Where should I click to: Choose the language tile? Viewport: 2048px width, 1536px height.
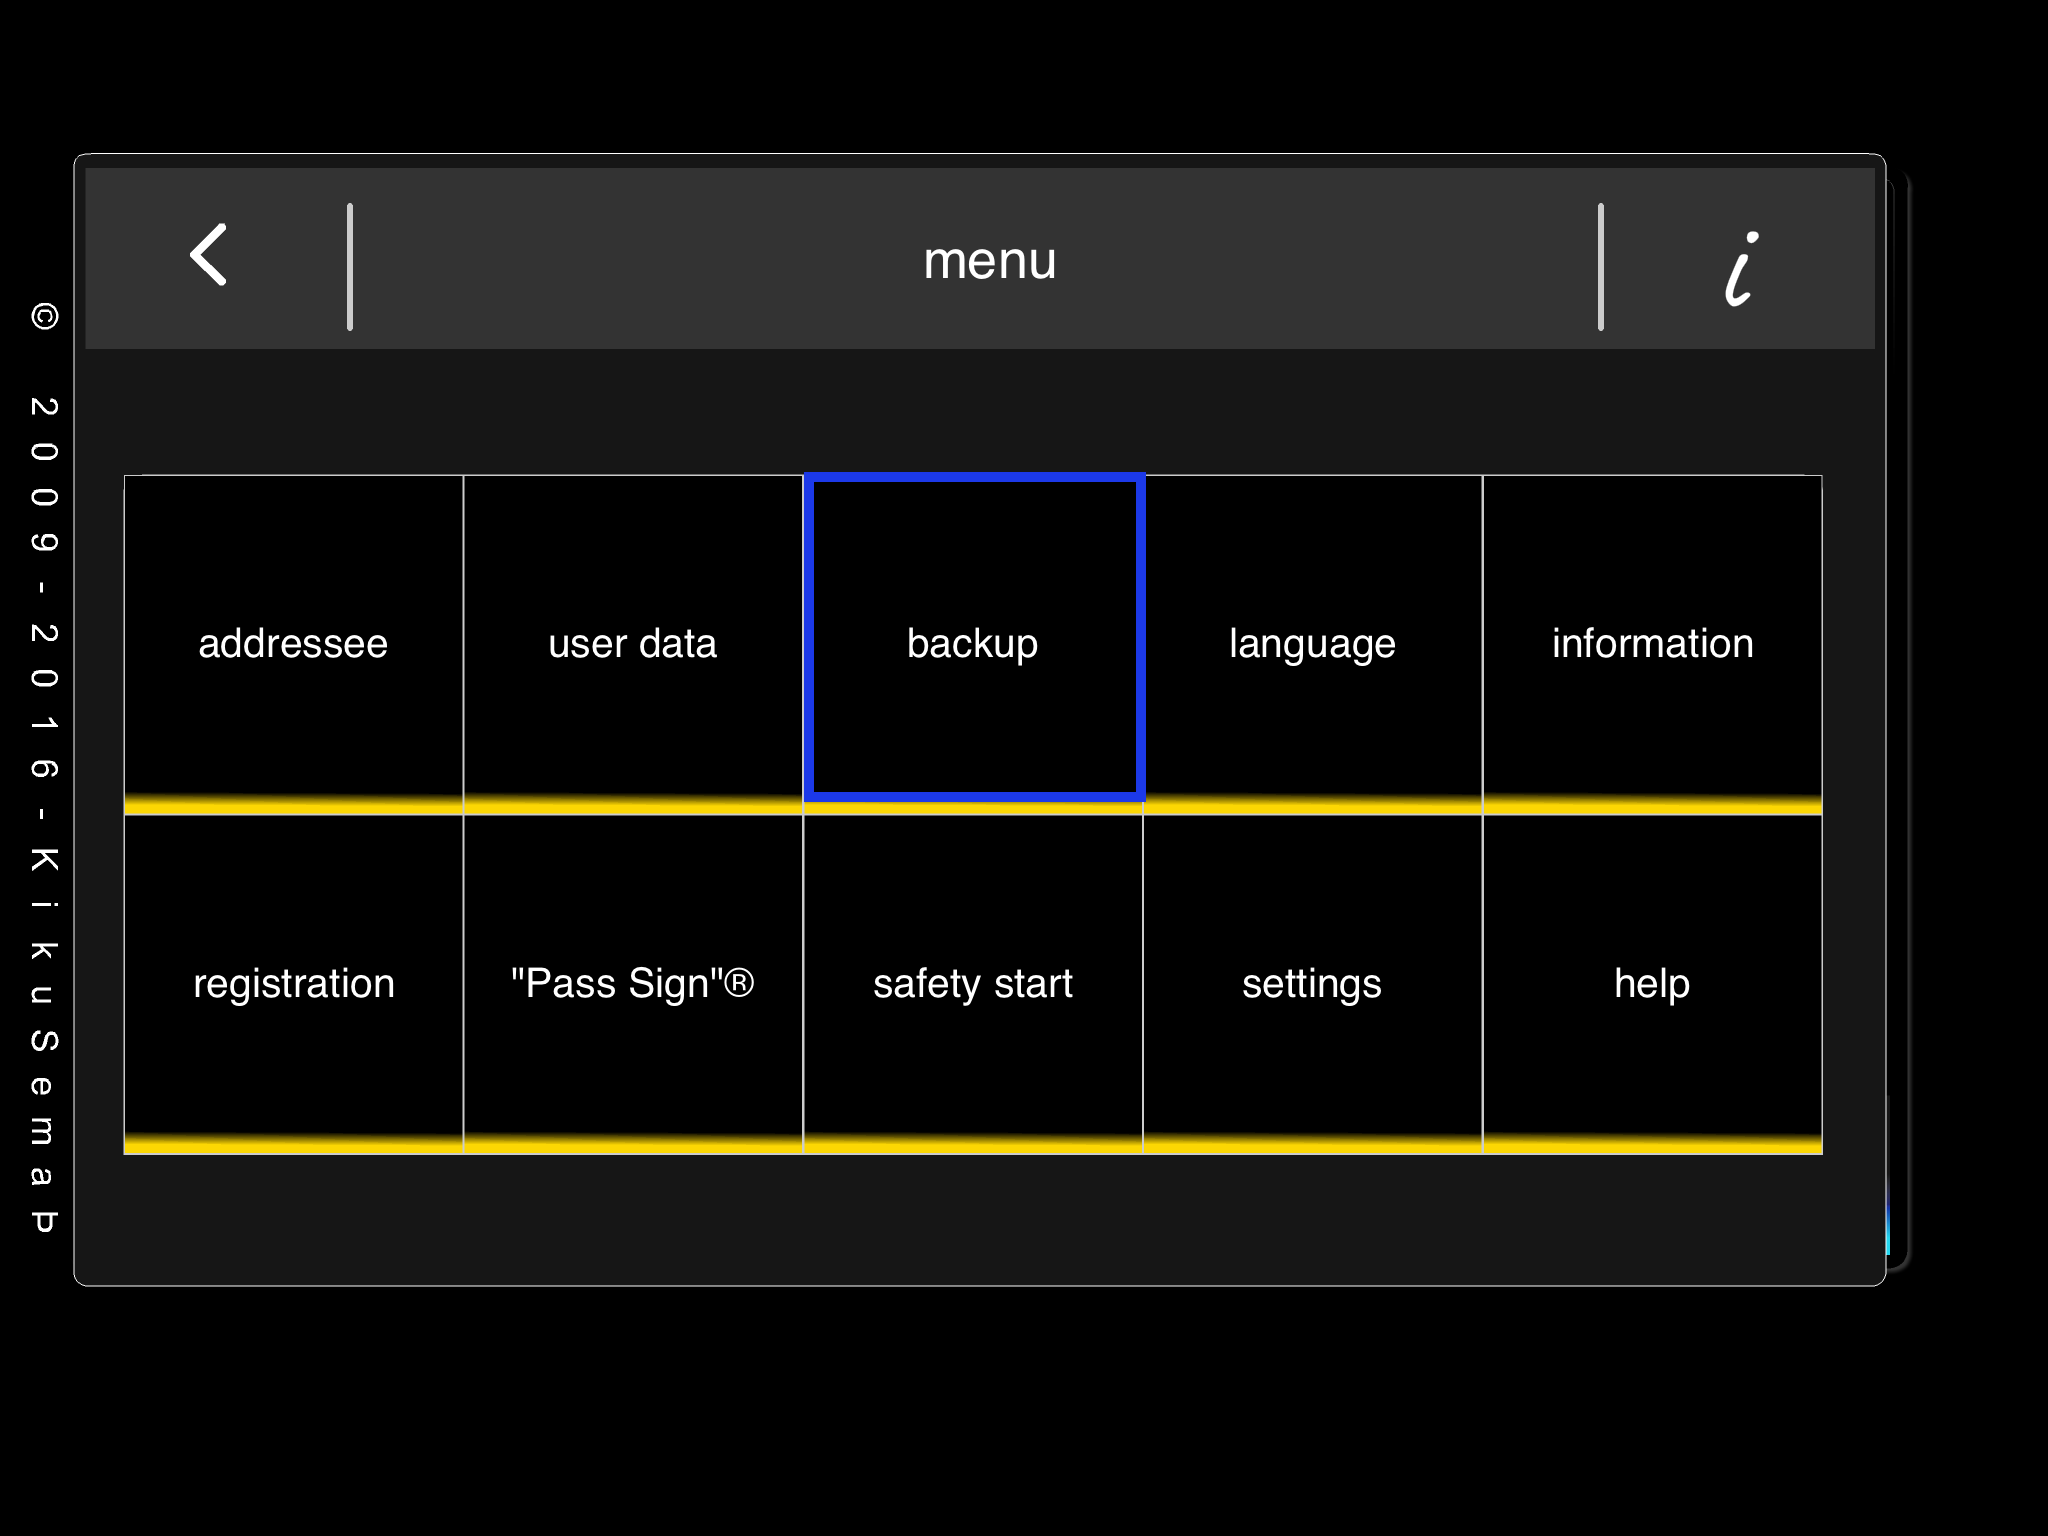[1312, 644]
